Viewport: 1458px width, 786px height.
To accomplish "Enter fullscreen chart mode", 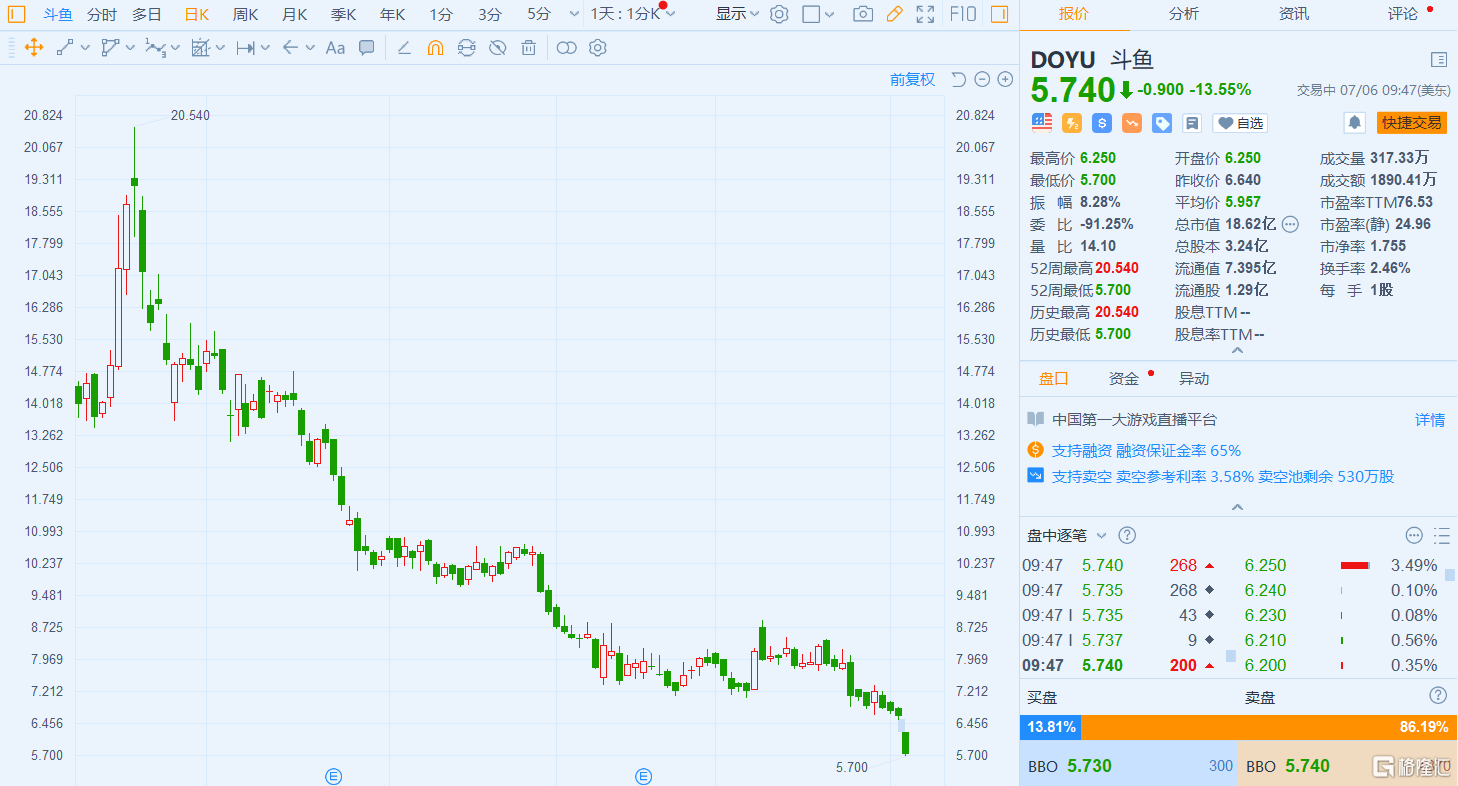I will 926,14.
